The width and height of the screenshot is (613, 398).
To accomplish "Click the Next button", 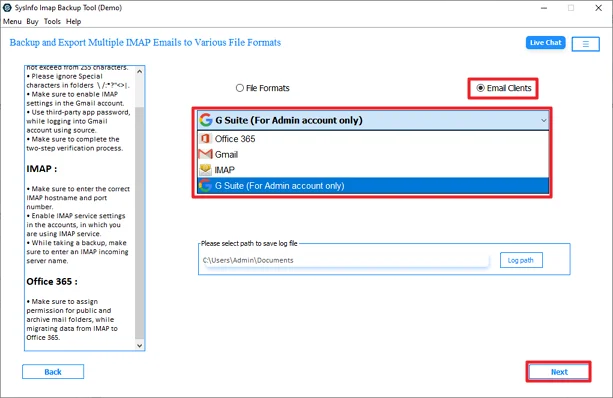I will point(559,372).
